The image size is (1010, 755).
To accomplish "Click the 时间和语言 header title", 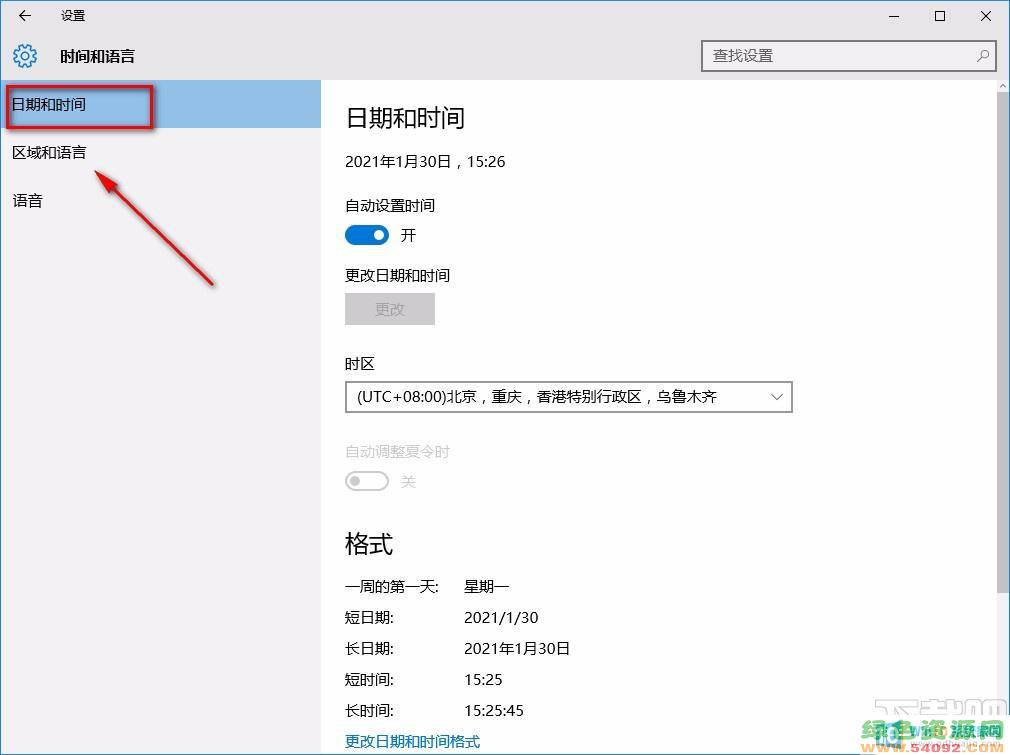I will tap(98, 56).
